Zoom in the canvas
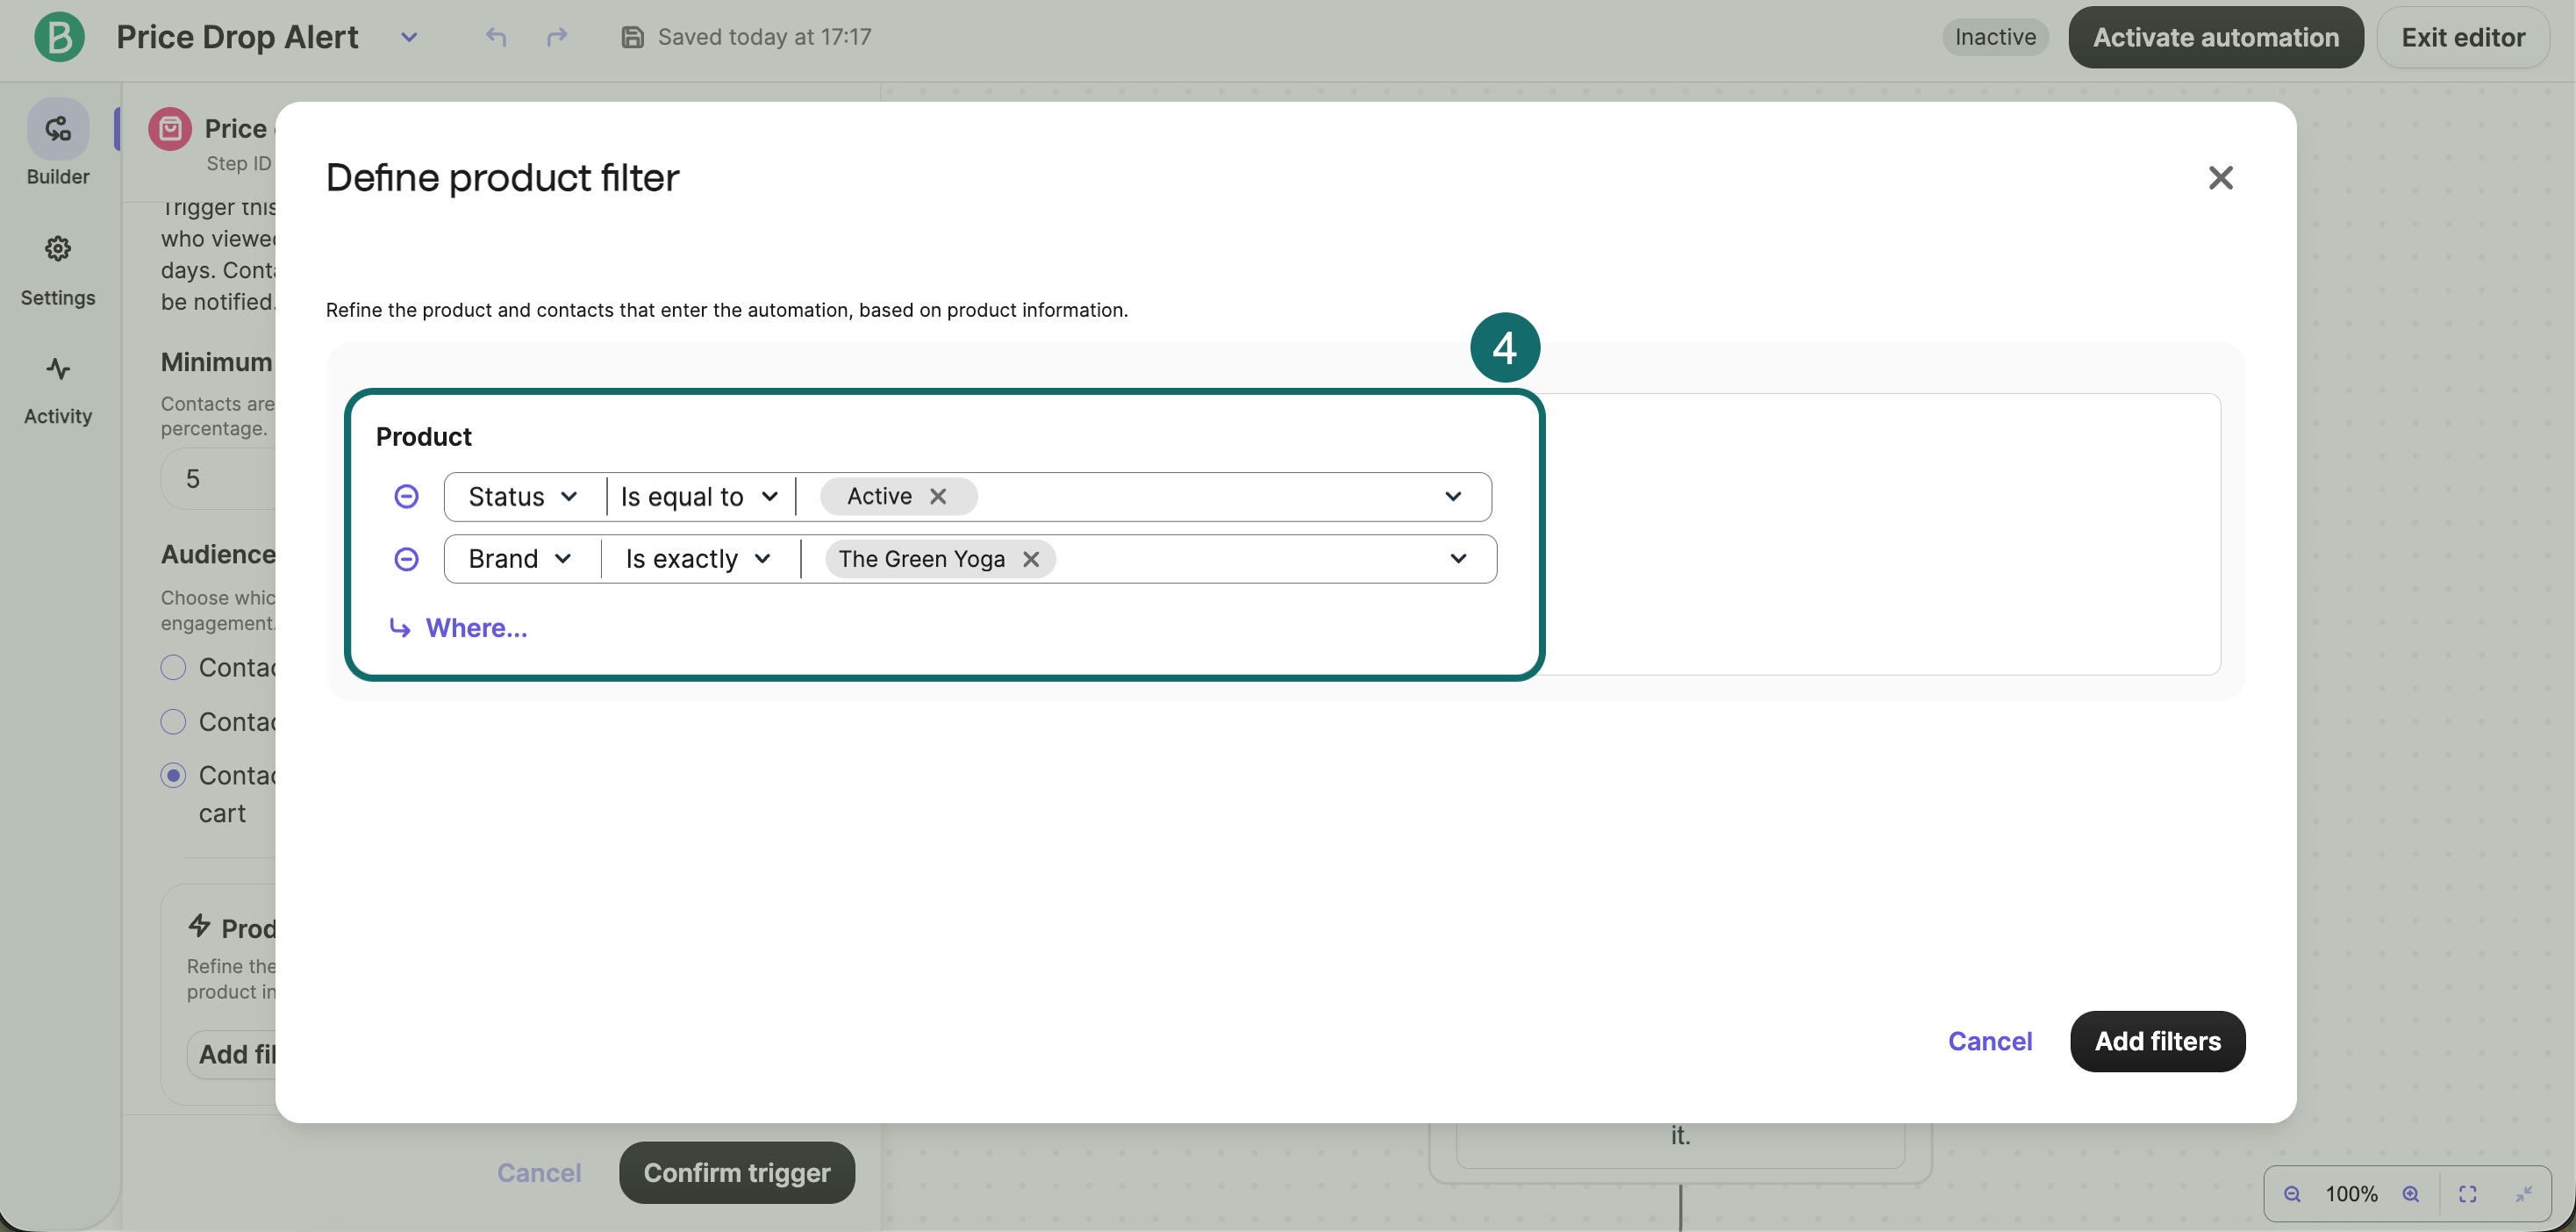Screen dimensions: 2576x1232 [2411, 1194]
